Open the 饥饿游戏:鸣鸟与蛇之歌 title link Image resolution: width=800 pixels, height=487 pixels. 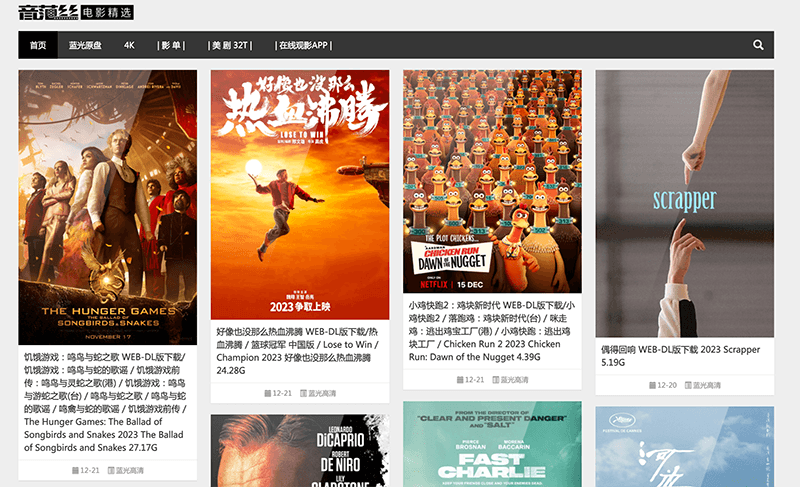[106, 402]
